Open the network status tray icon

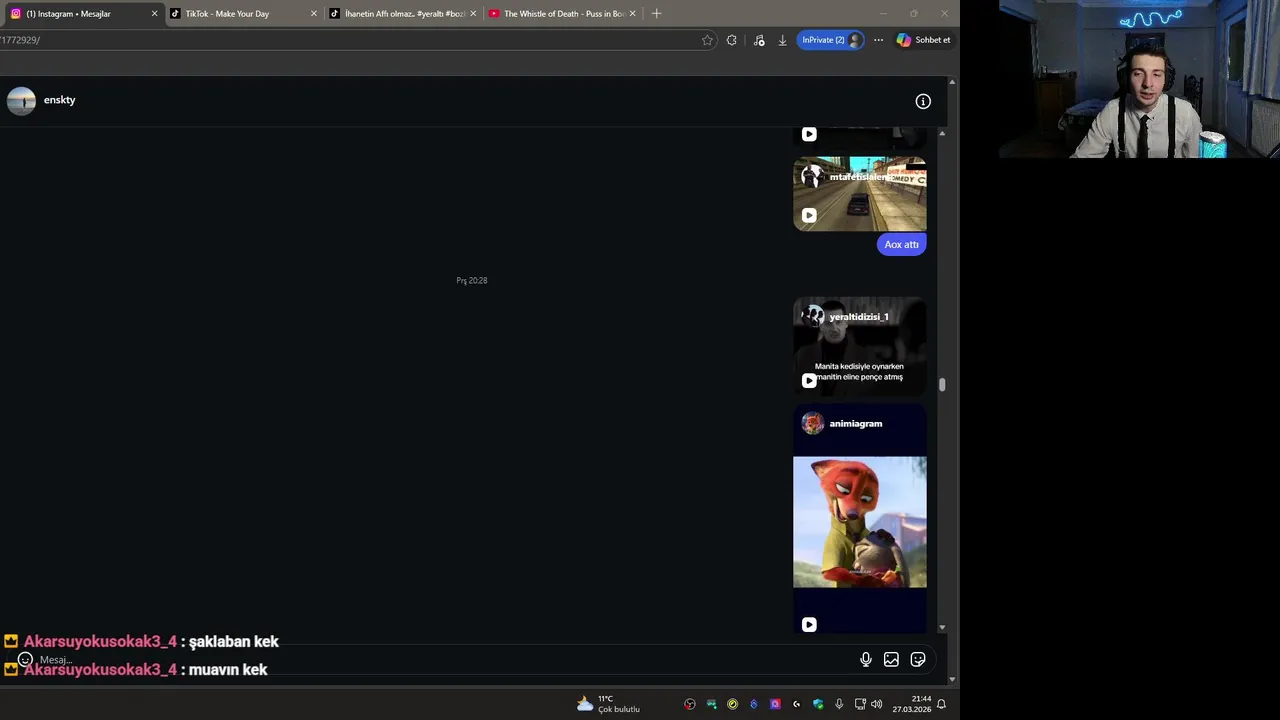coord(860,704)
